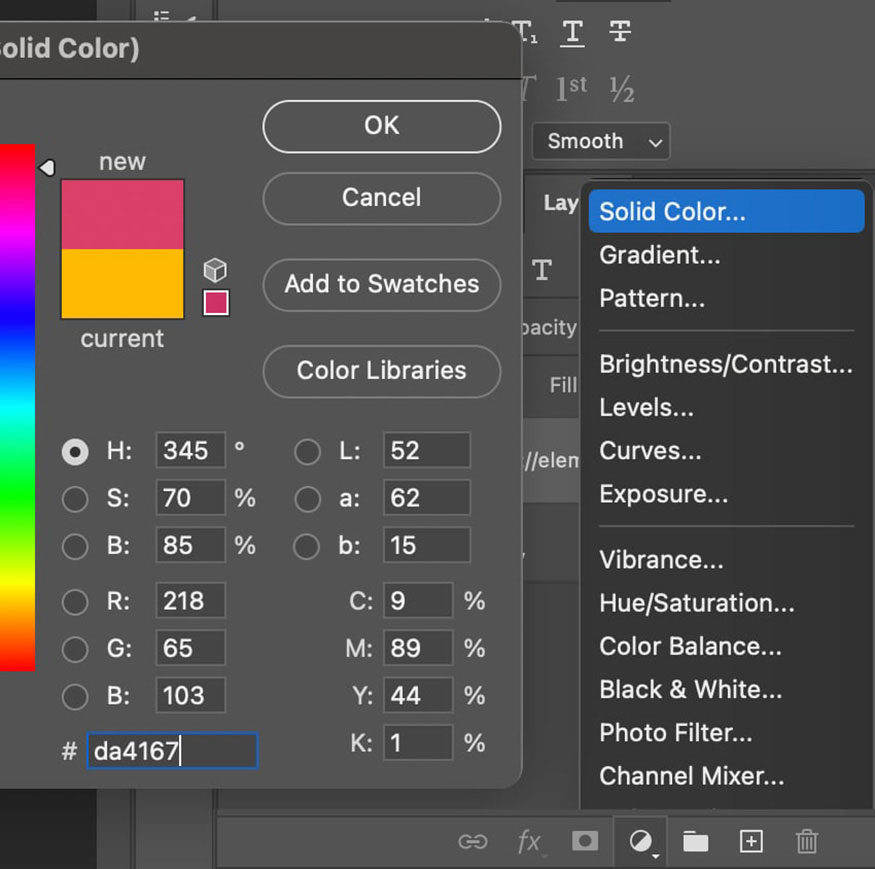
Task: Click Add to Swatches button
Action: point(382,285)
